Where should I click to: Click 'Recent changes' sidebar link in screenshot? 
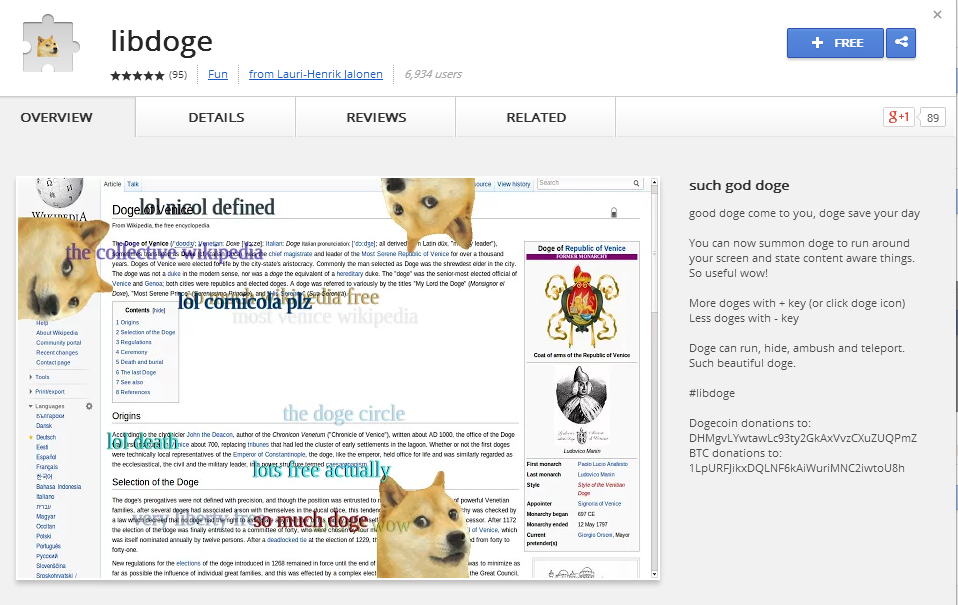coord(57,353)
